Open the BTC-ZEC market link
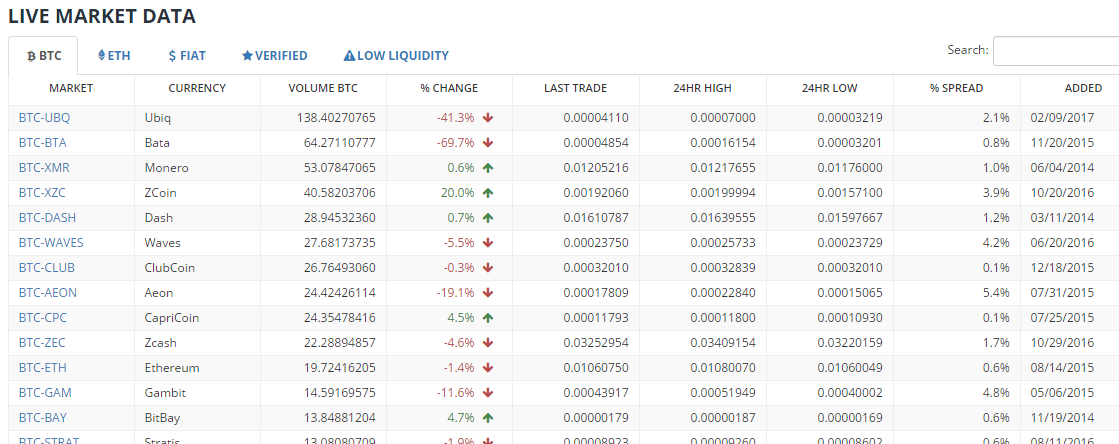 43,343
